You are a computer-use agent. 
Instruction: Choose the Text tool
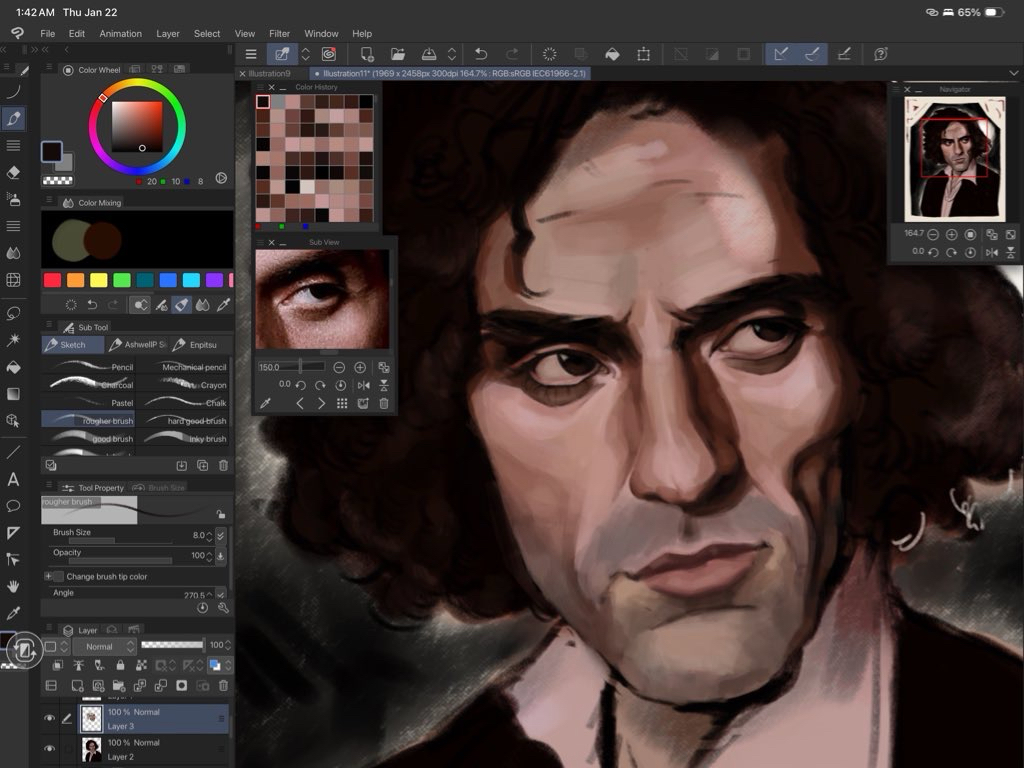point(13,480)
